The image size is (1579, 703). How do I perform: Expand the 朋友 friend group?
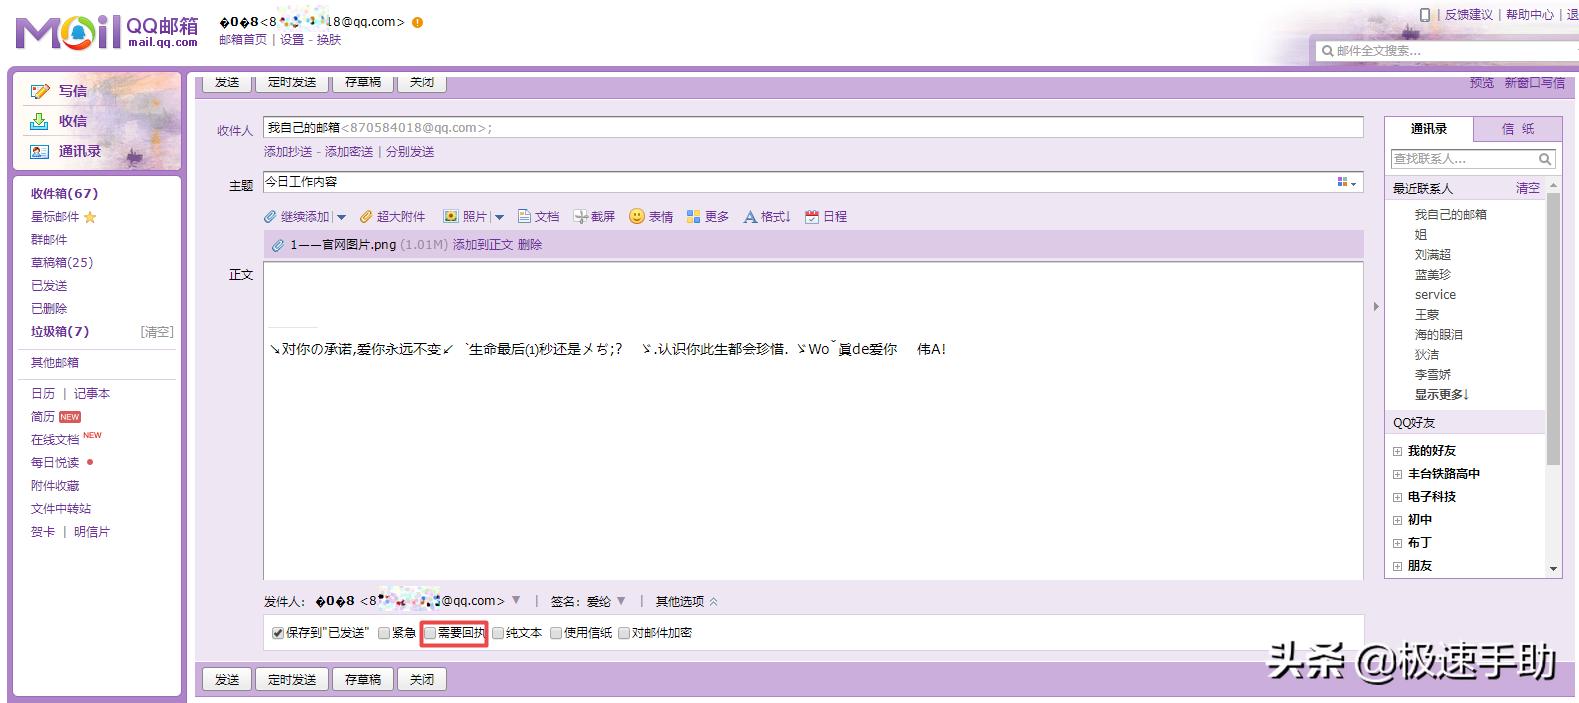(1398, 566)
